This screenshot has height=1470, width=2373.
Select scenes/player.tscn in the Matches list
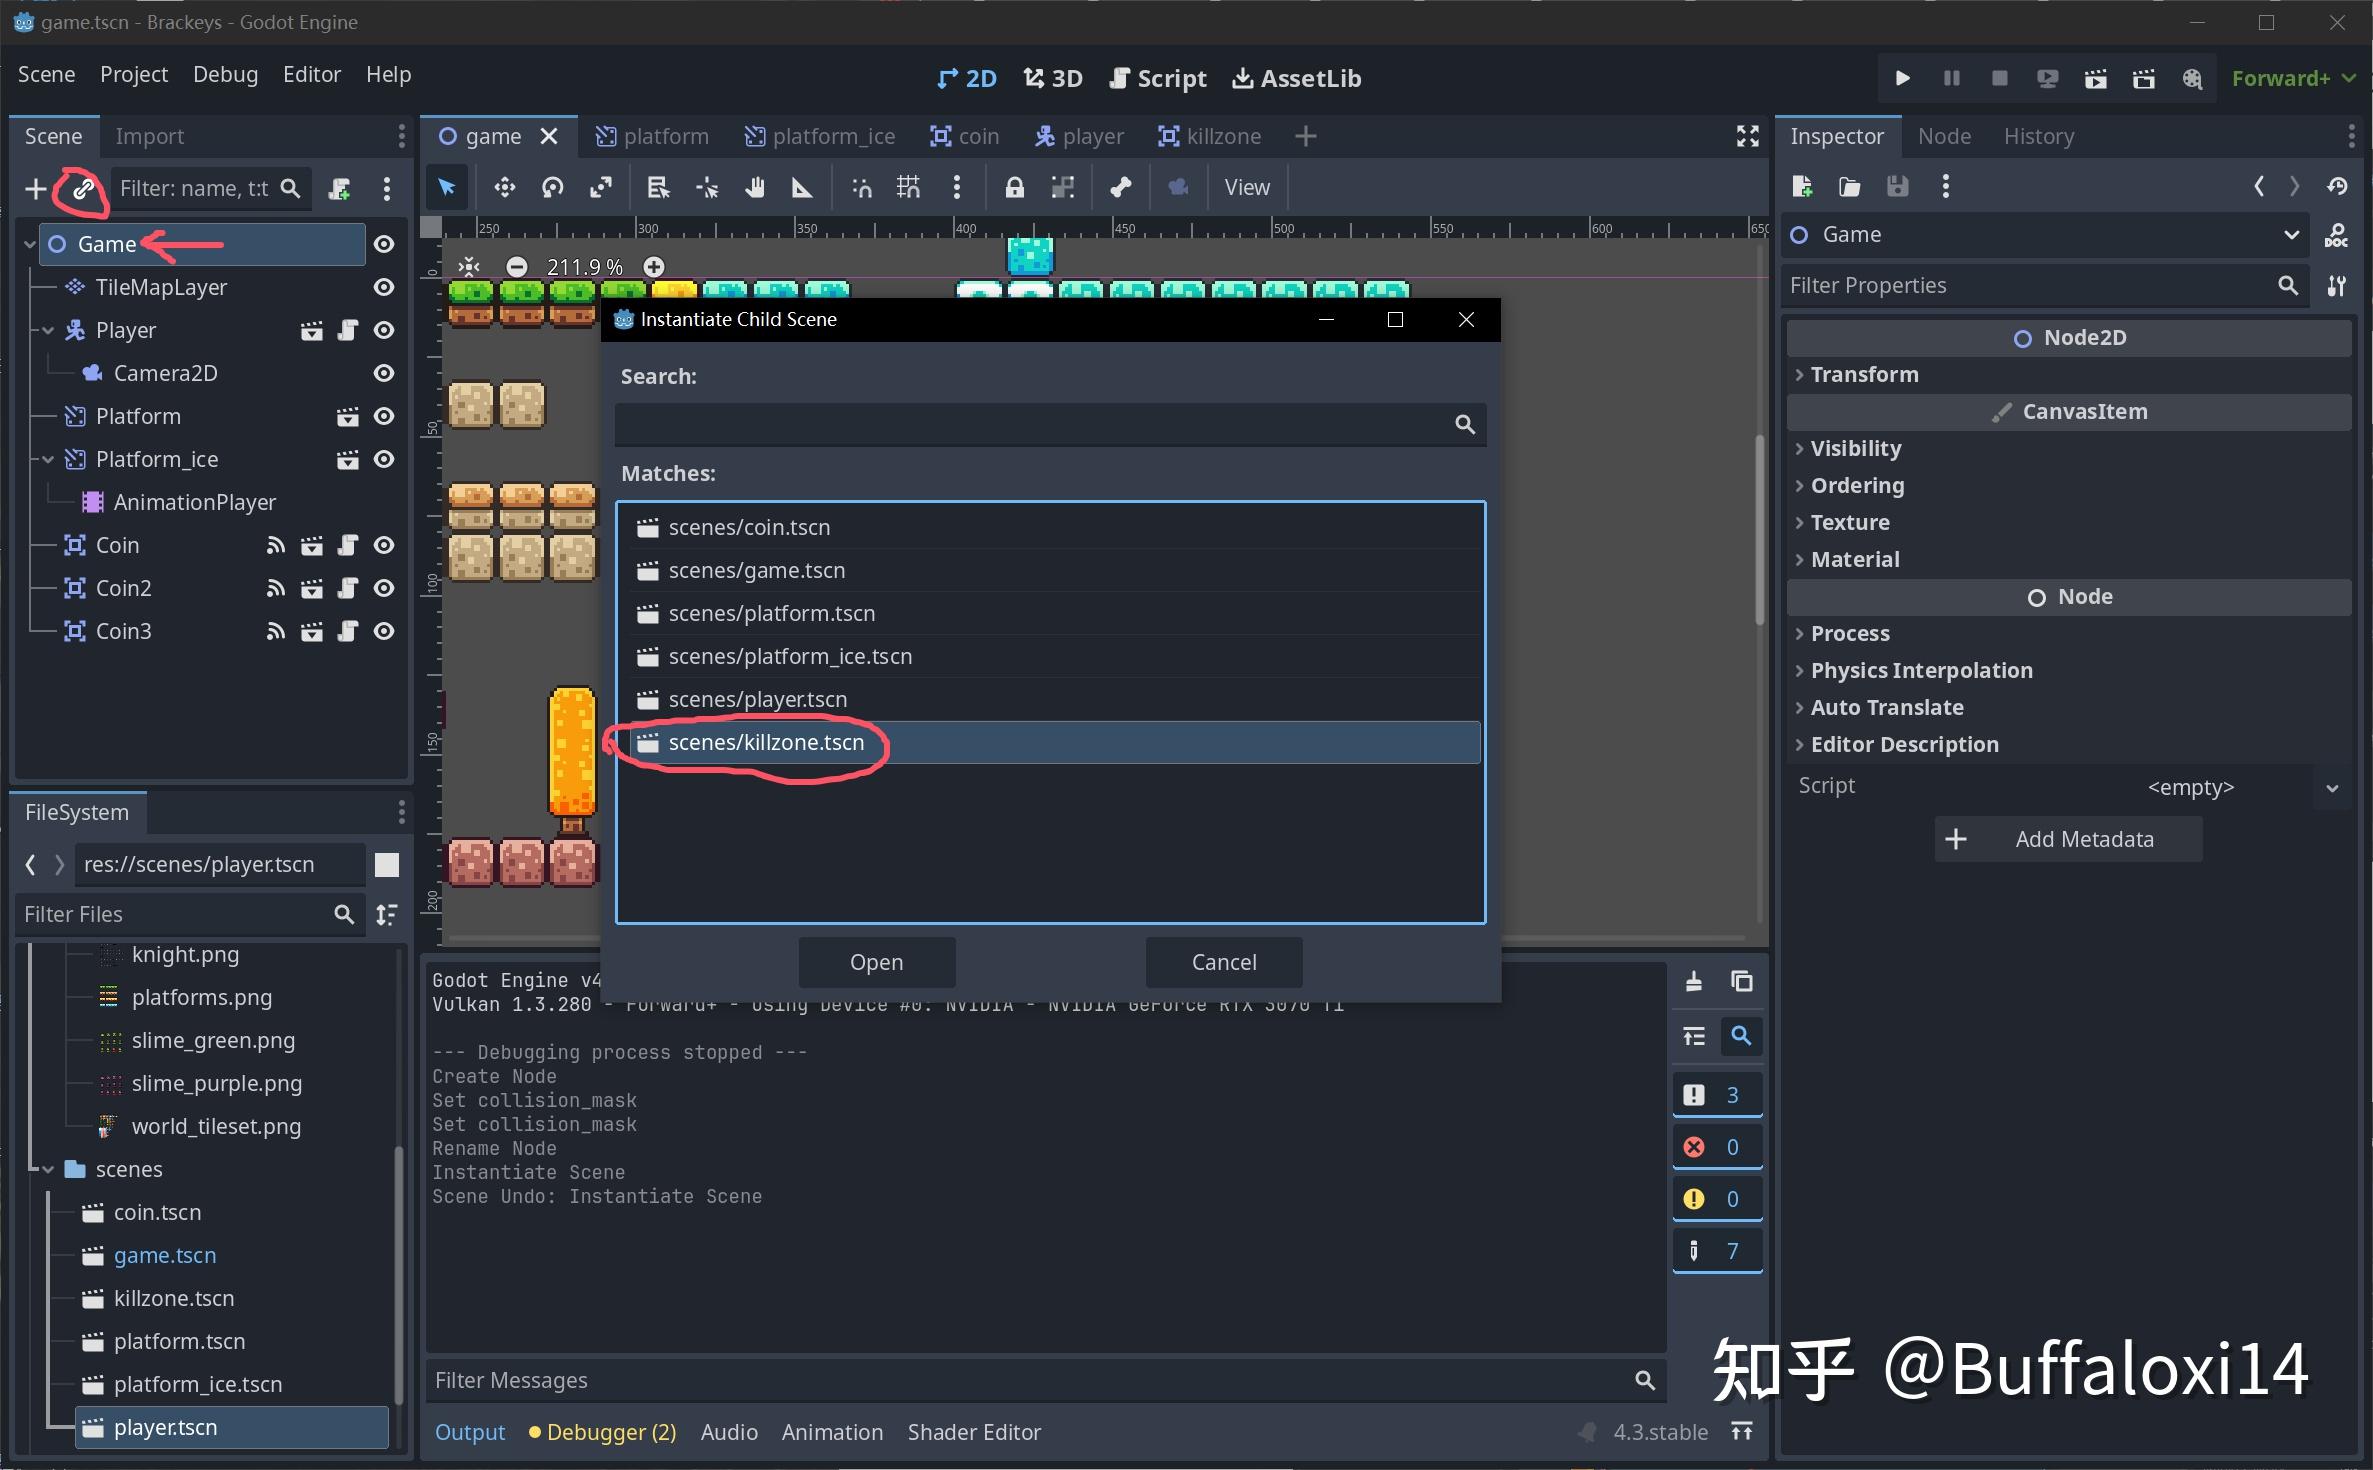click(757, 698)
